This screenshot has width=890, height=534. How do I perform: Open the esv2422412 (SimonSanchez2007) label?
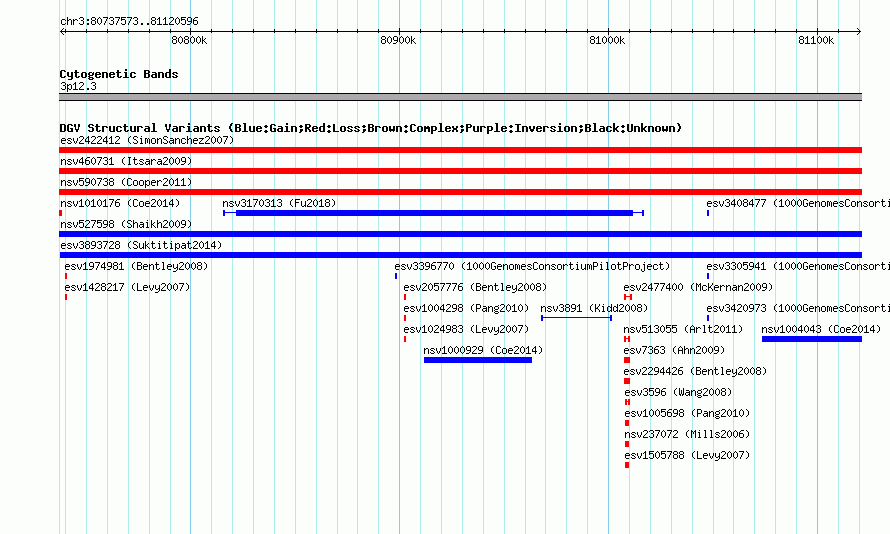coord(147,140)
